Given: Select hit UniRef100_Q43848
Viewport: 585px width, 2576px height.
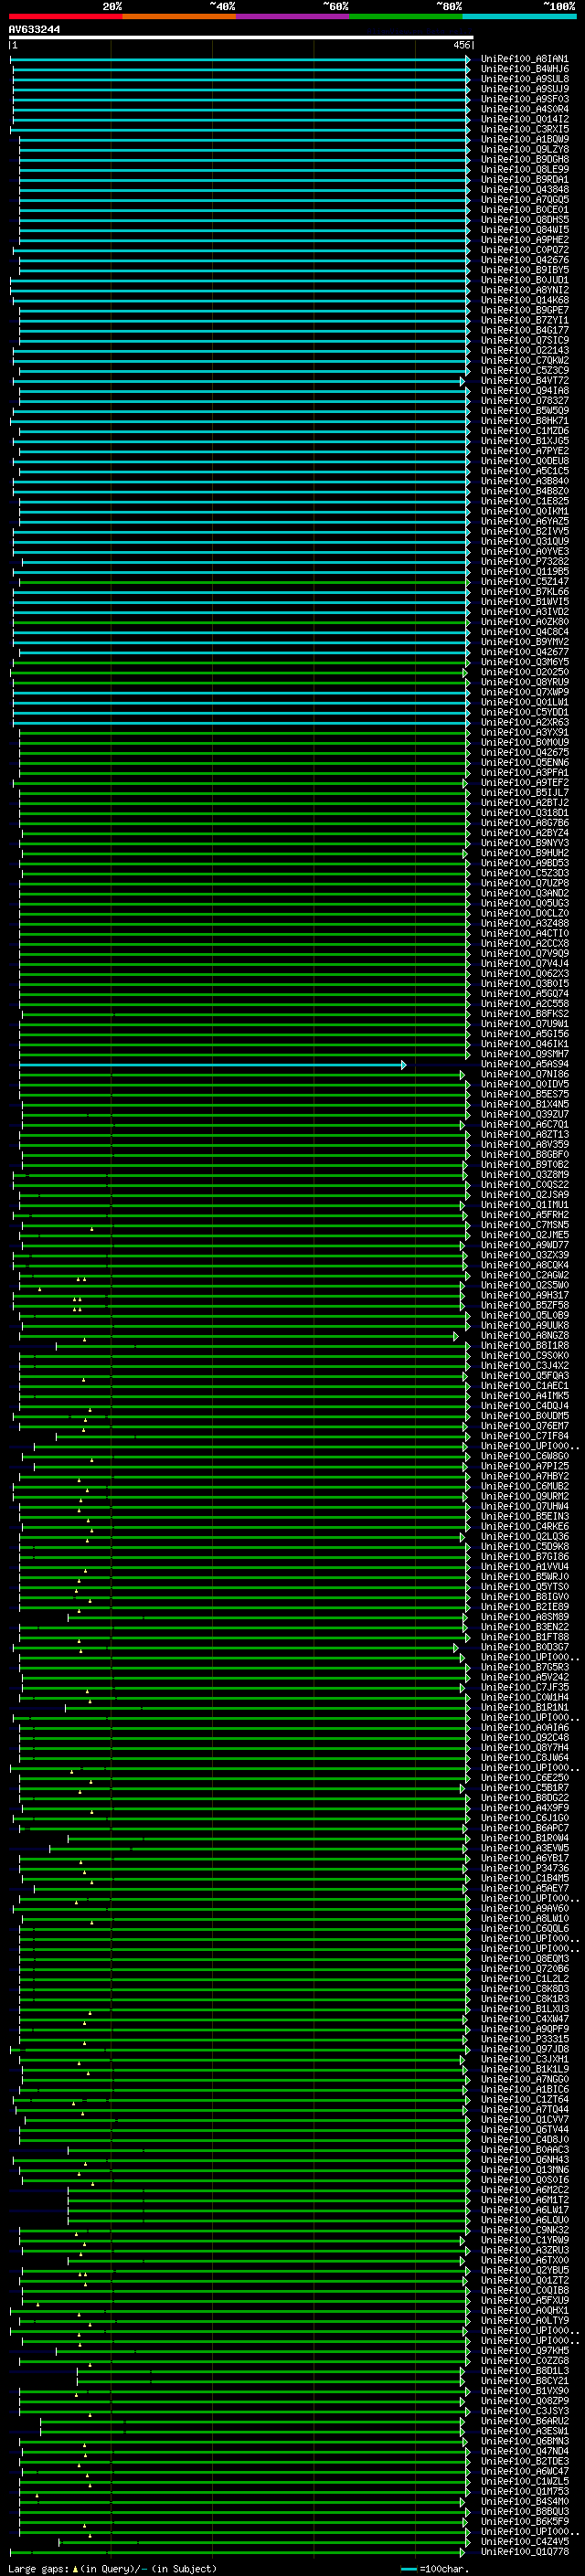Looking at the screenshot, I should (x=524, y=190).
